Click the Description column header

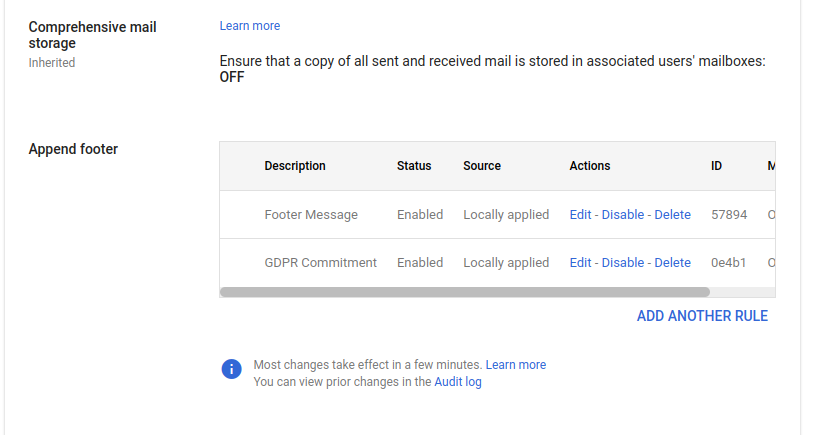(295, 166)
